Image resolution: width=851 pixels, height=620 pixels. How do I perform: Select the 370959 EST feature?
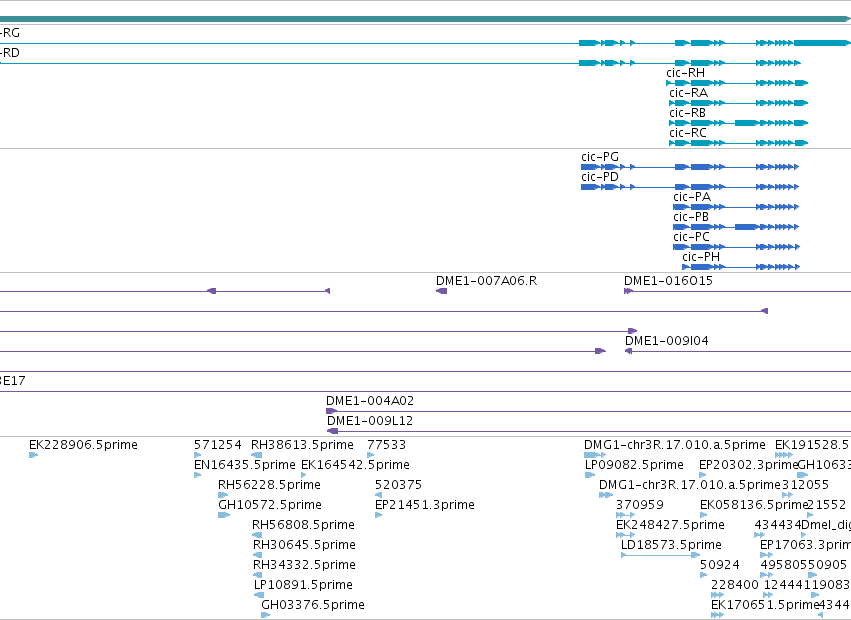click(x=625, y=515)
